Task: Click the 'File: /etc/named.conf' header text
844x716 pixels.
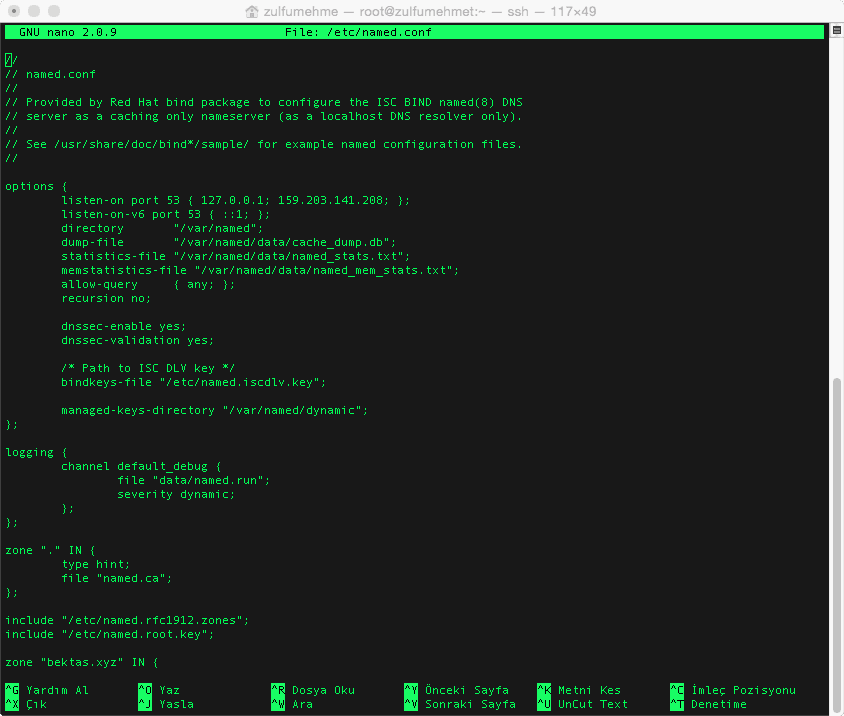Action: [358, 32]
